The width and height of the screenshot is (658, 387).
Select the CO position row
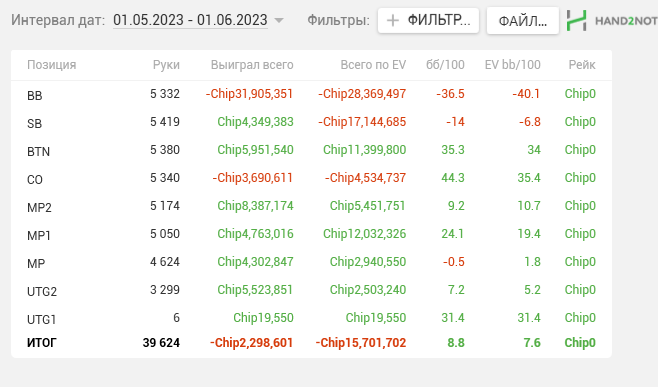(311, 178)
